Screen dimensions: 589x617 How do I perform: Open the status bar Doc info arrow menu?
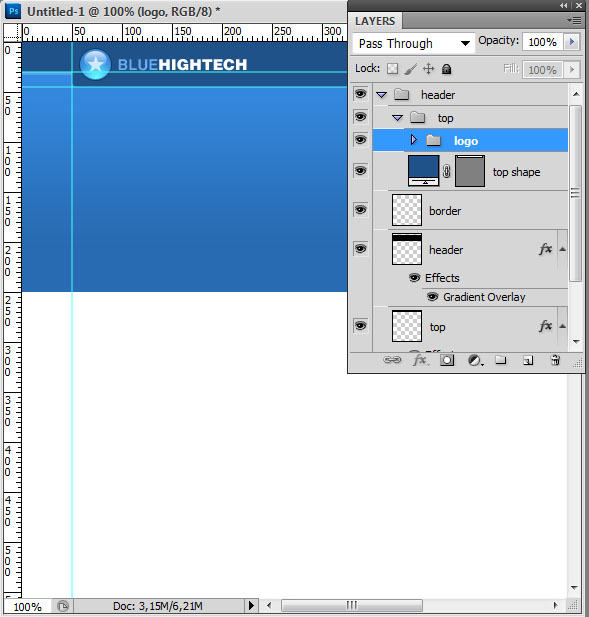click(x=251, y=606)
